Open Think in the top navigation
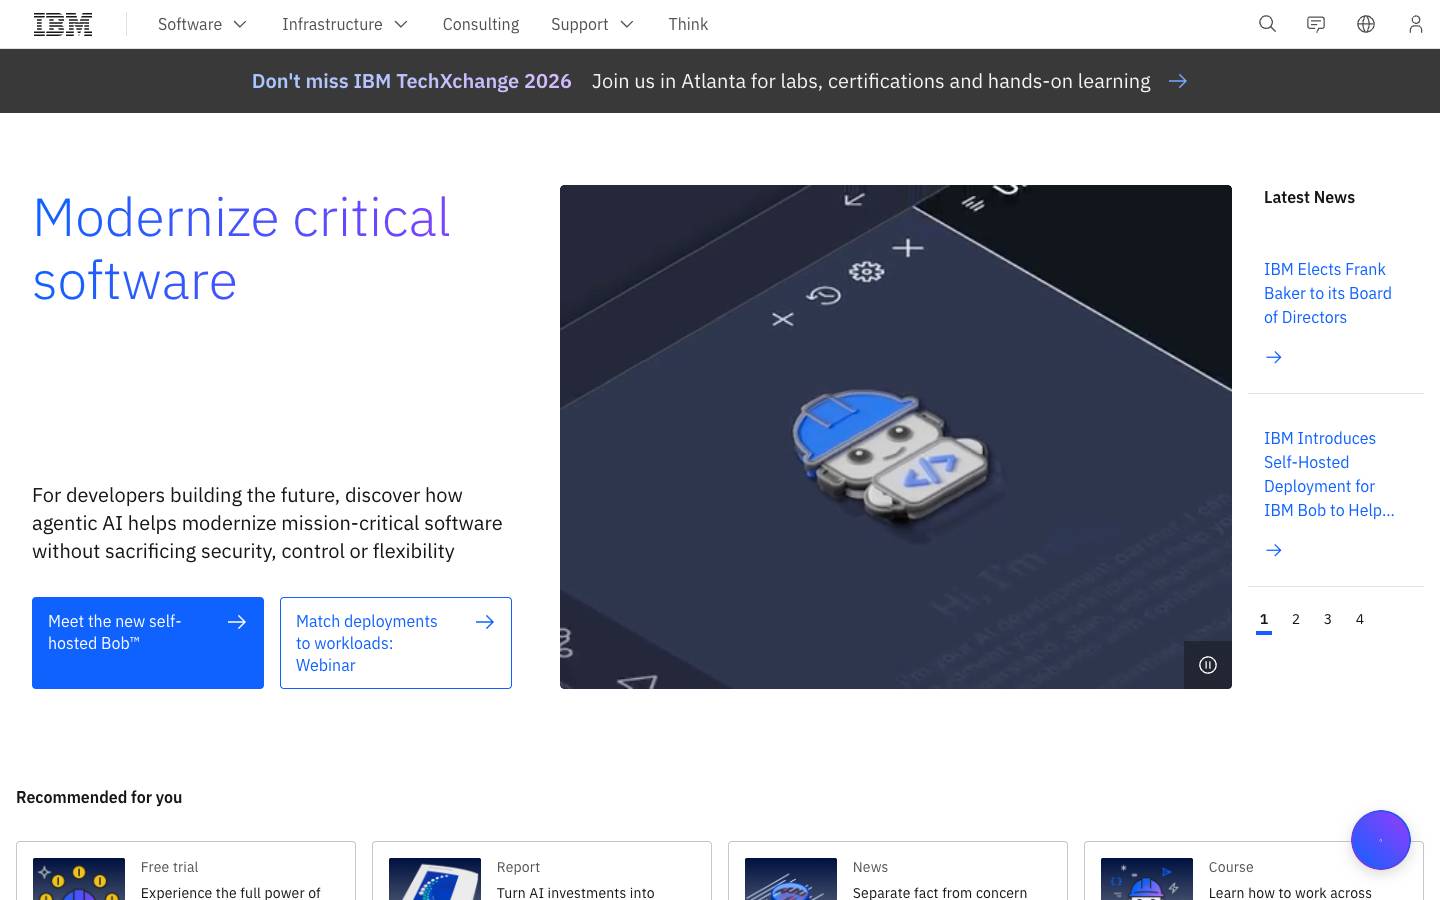This screenshot has height=900, width=1440. [688, 24]
